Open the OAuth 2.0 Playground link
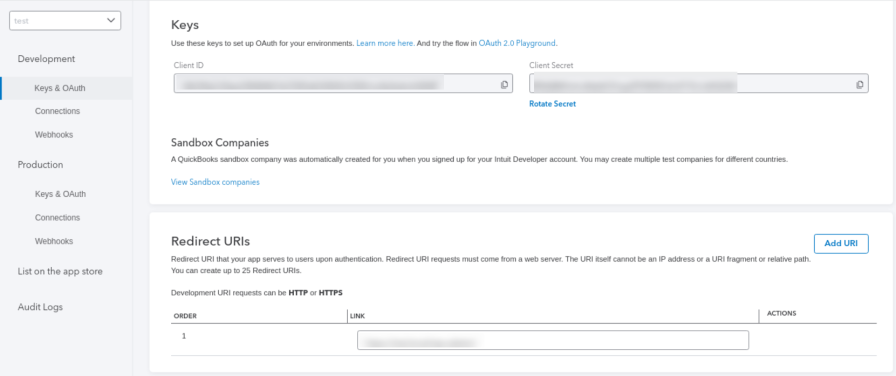 pyautogui.click(x=517, y=43)
